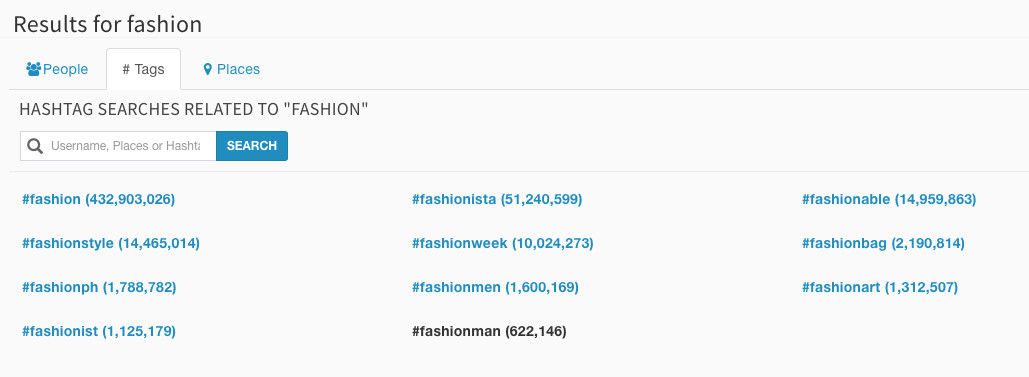
Task: Click the People group icon
Action: (33, 68)
